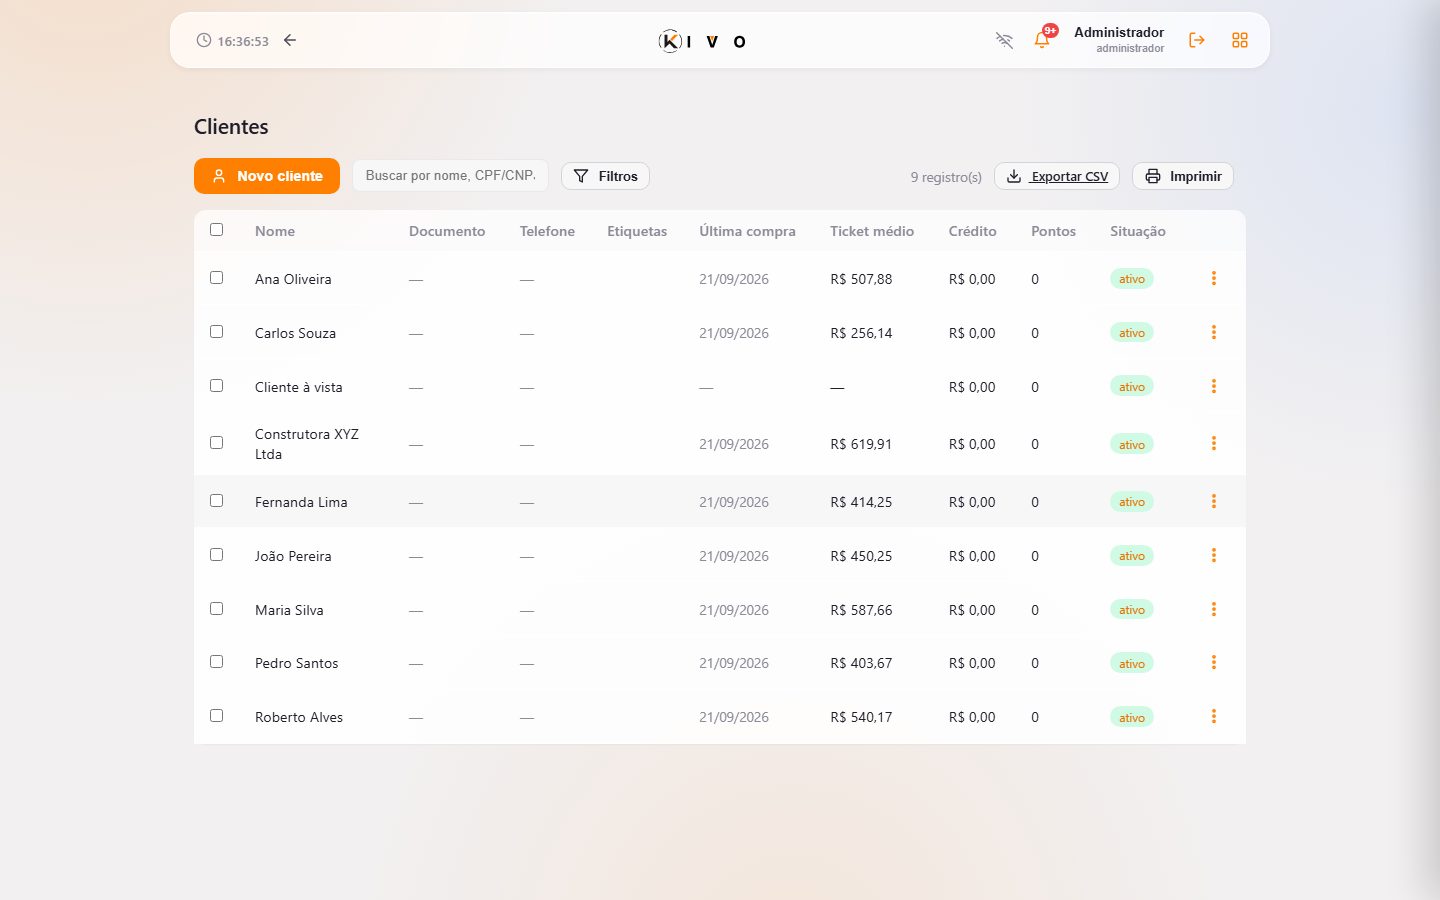Check the Fernanda Lima row checkbox
Viewport: 1440px width, 900px height.
(x=216, y=500)
